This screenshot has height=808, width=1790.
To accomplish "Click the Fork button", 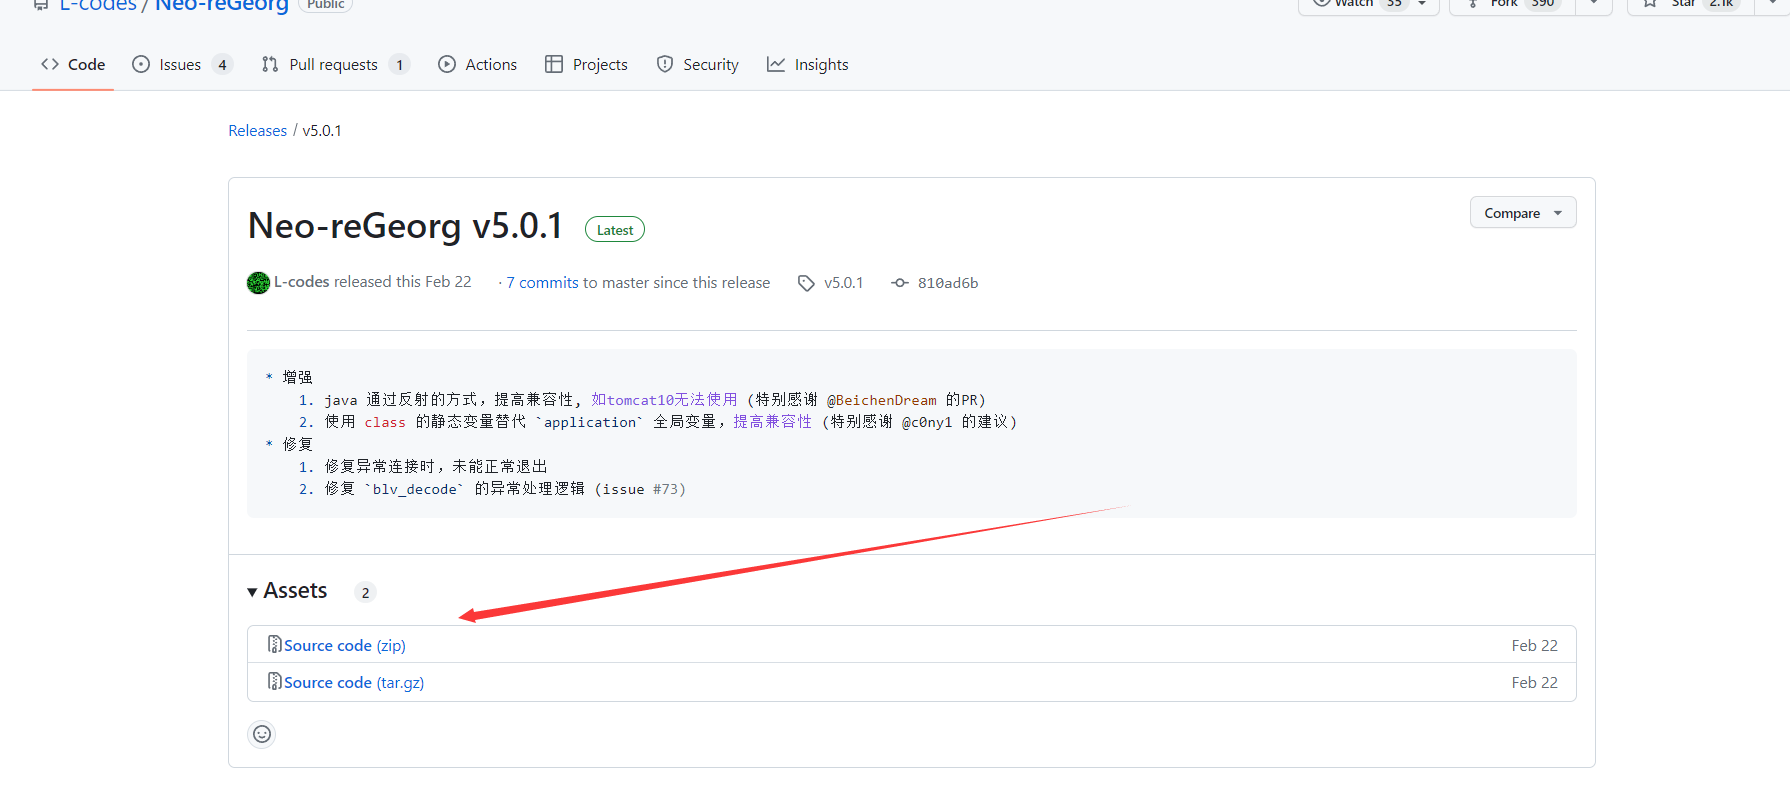I will point(1512,5).
